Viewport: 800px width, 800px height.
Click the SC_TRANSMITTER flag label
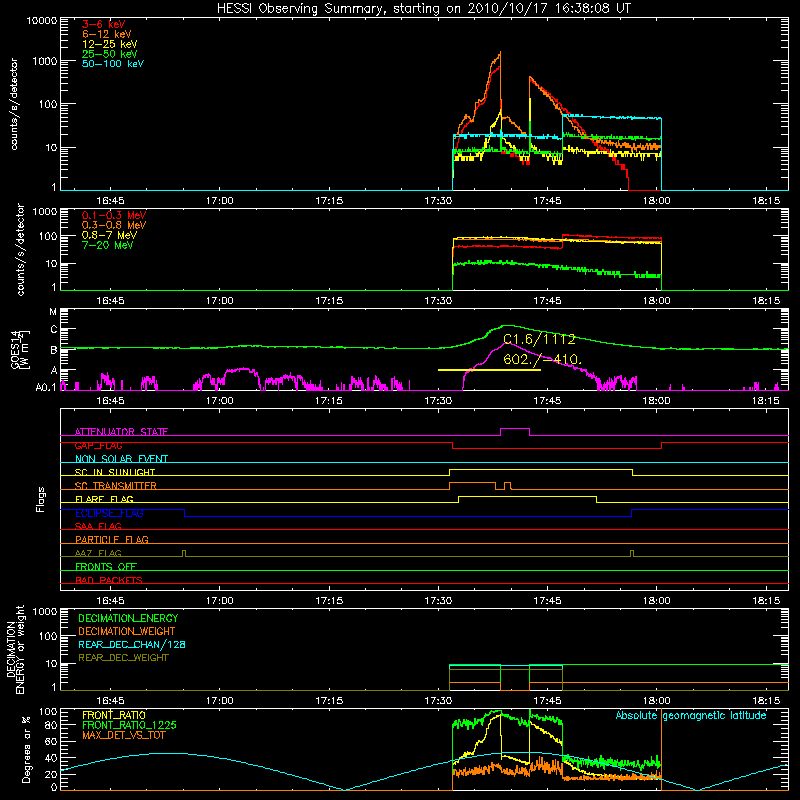pyautogui.click(x=116, y=486)
